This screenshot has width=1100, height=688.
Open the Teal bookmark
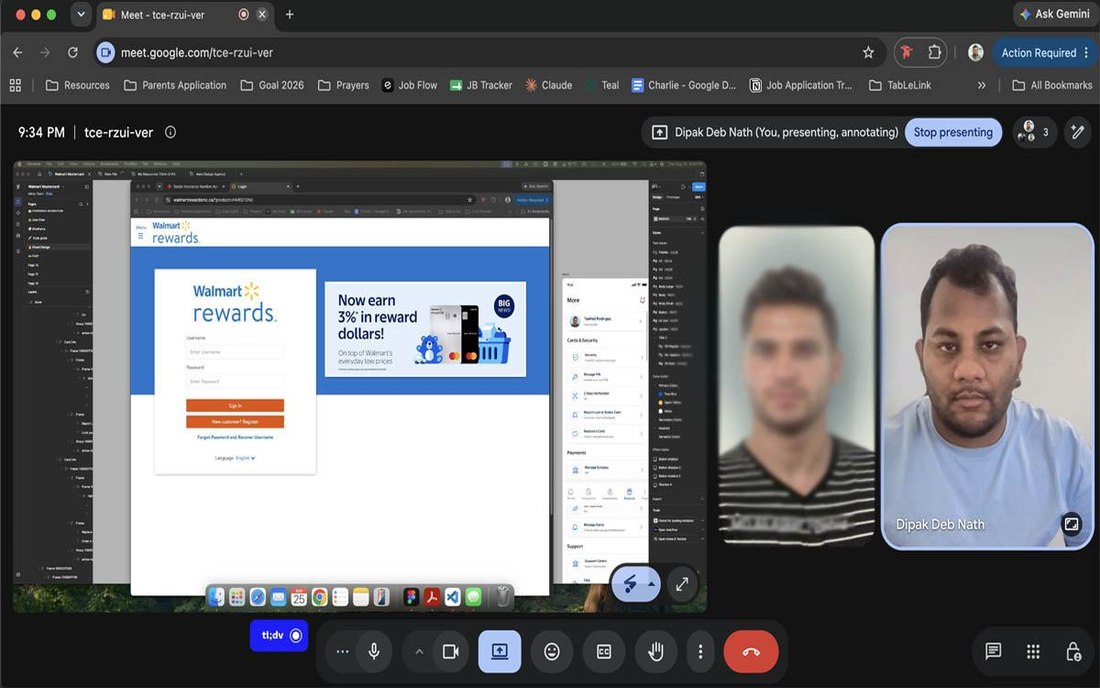(x=602, y=86)
